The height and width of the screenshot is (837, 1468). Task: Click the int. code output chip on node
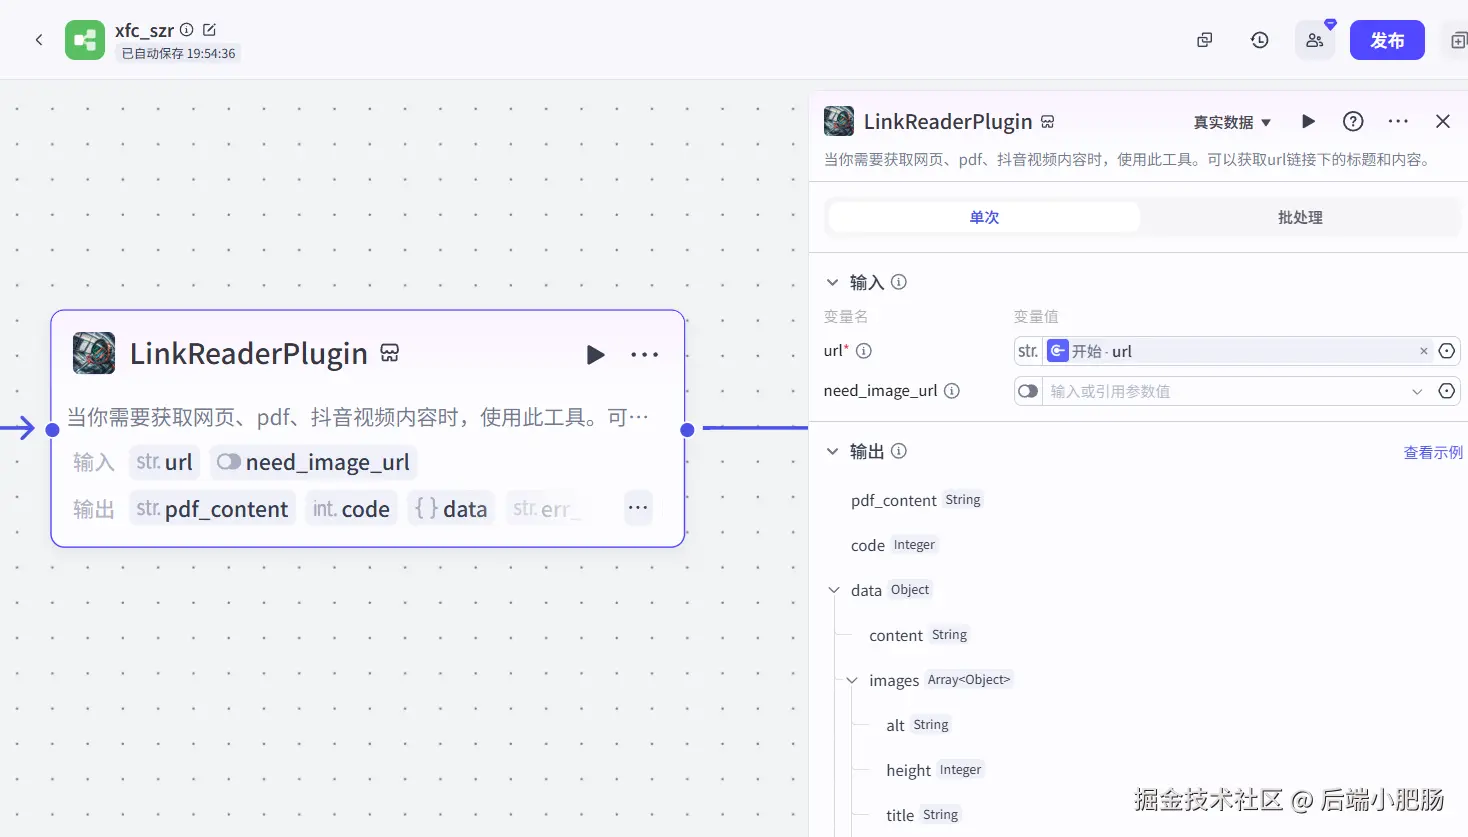[x=351, y=509]
